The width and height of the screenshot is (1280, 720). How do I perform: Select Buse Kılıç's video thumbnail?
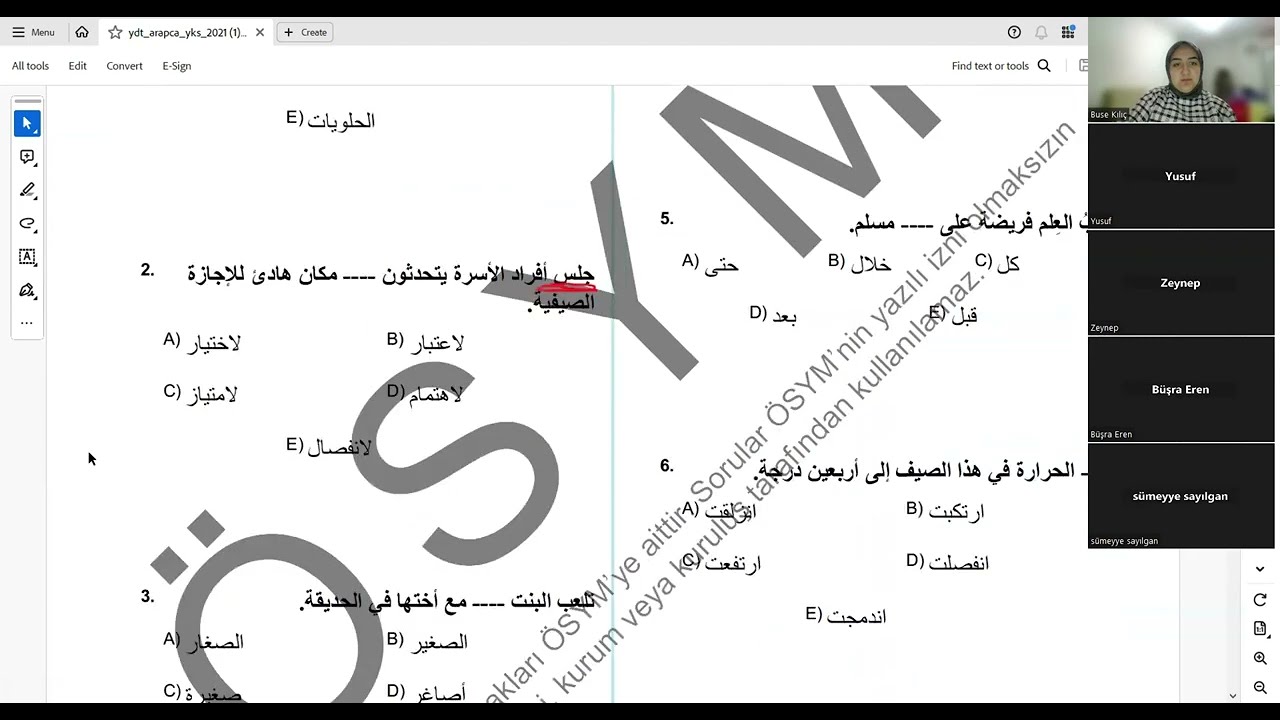pos(1181,70)
